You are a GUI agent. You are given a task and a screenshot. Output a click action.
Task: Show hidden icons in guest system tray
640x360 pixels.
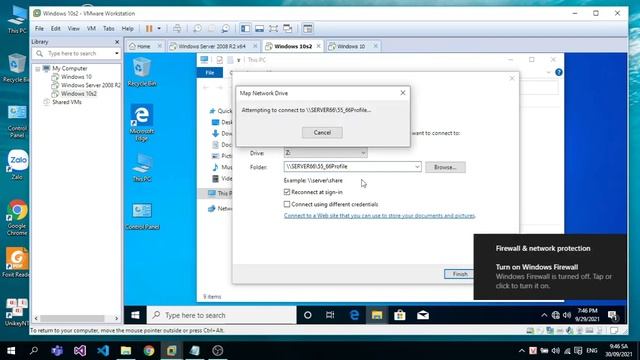[544, 315]
